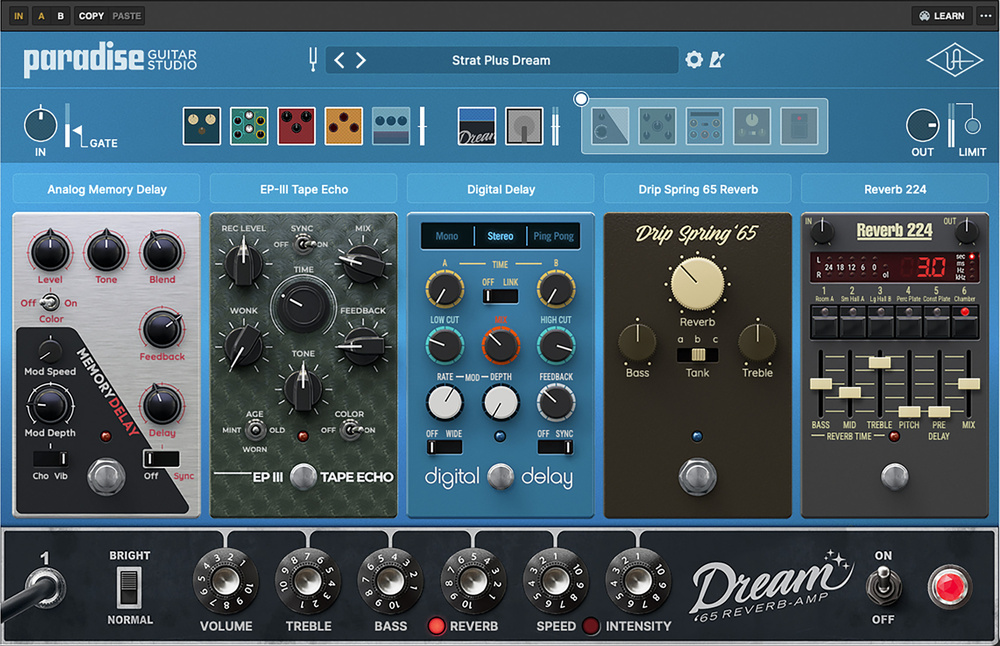Viewport: 1000px width, 646px height.
Task: Select the red pedal in the signal chain
Action: (x=297, y=127)
